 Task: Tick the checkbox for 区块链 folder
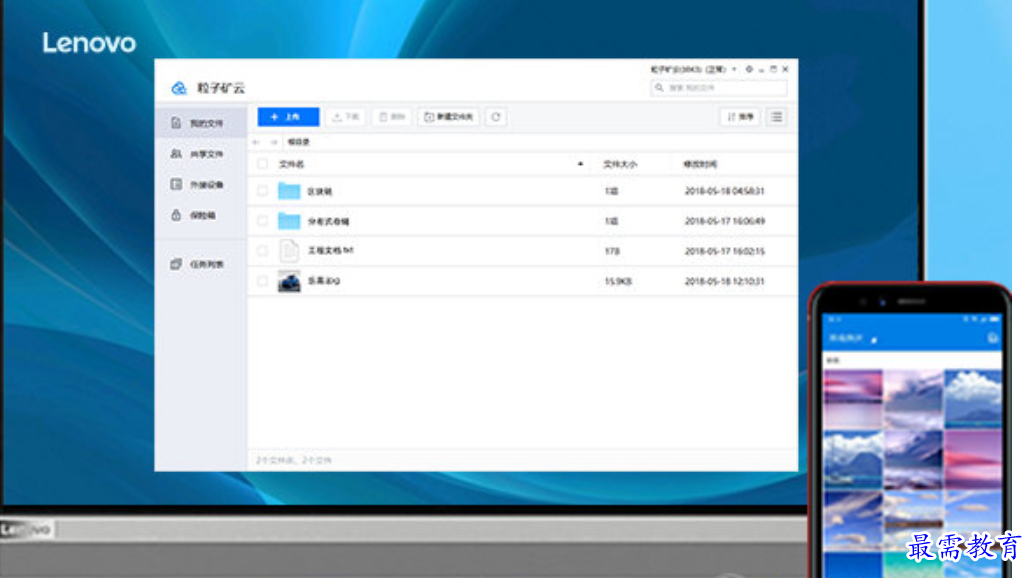(x=263, y=191)
